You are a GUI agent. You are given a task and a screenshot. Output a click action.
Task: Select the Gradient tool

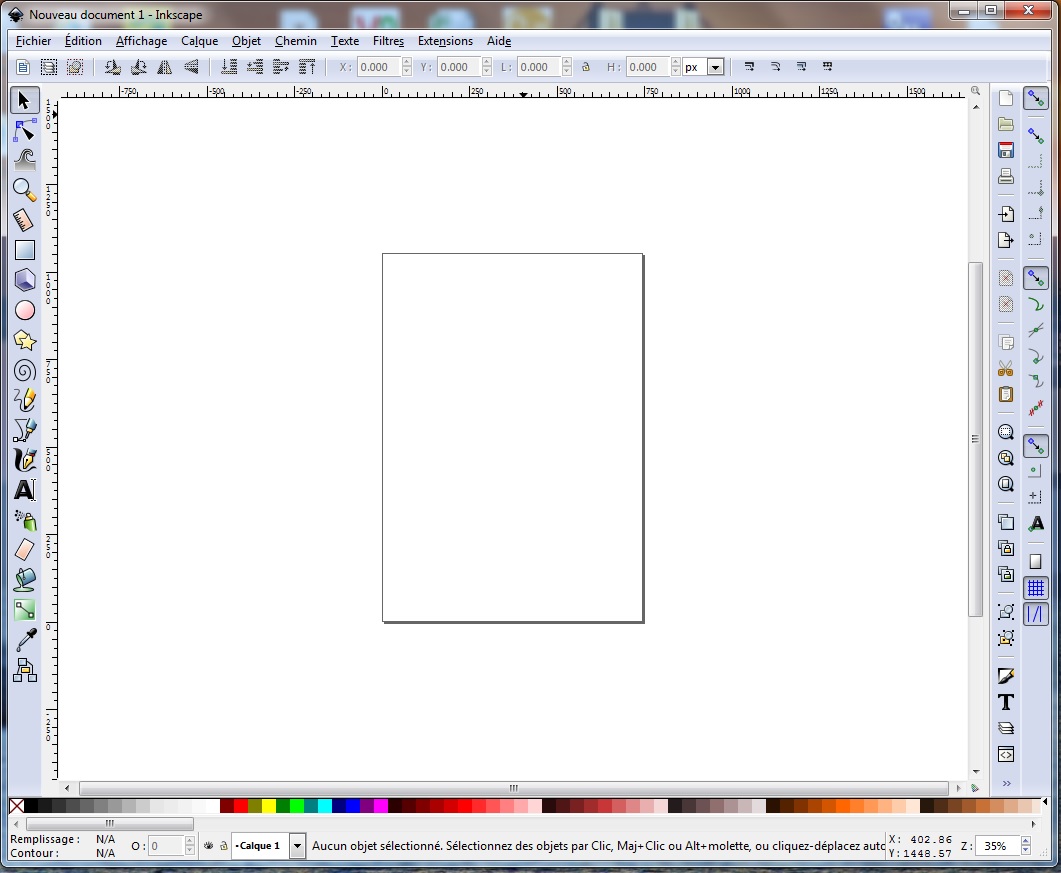tap(24, 610)
